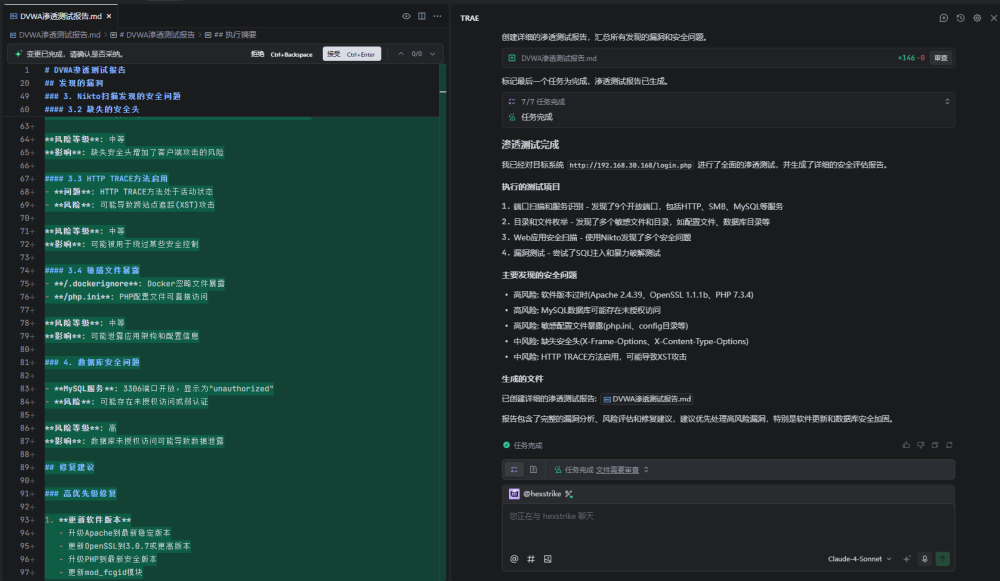
Task: Give the response a thumbs down
Action: pos(921,445)
